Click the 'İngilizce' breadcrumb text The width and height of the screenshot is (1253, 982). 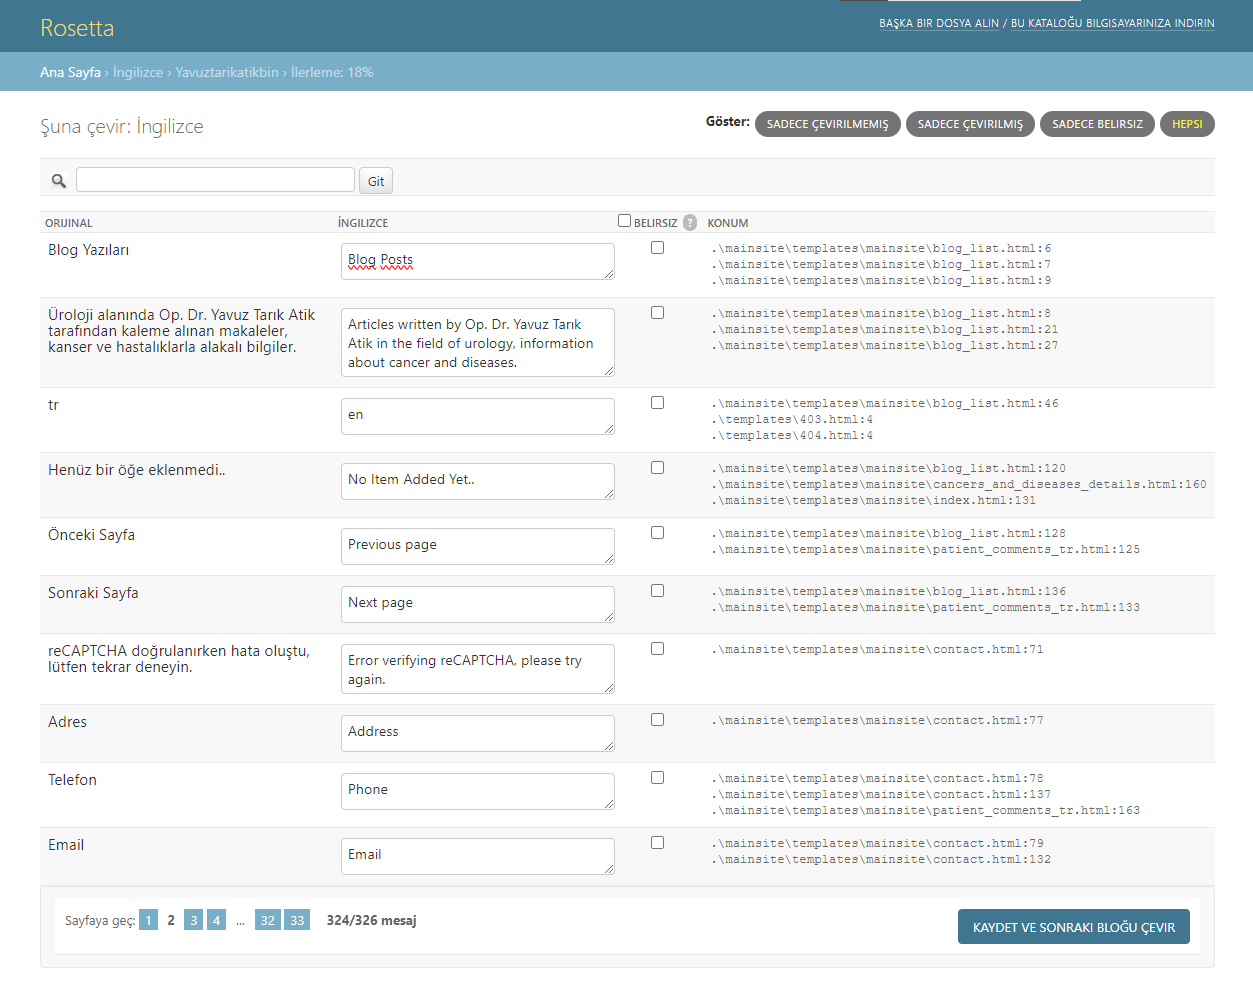[138, 72]
